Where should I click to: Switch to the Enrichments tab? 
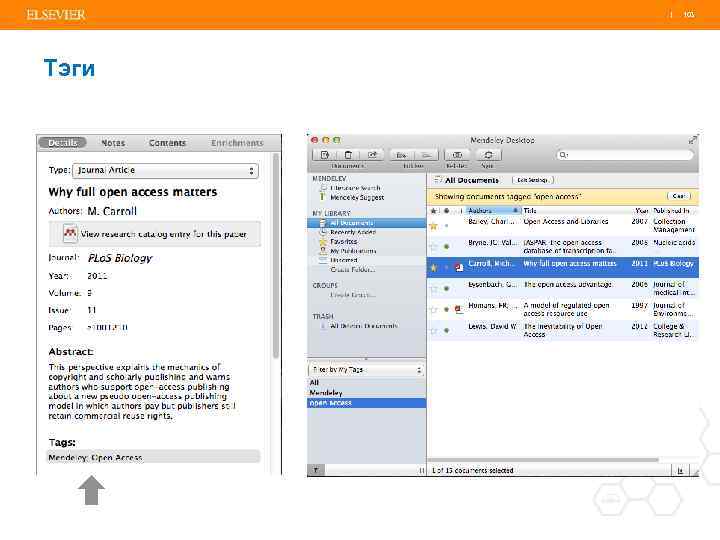pyautogui.click(x=237, y=143)
